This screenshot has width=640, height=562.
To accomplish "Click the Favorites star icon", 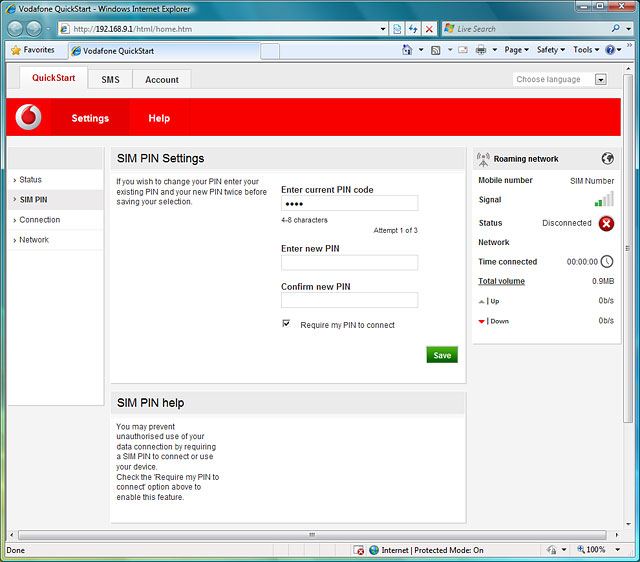I will pos(16,50).
